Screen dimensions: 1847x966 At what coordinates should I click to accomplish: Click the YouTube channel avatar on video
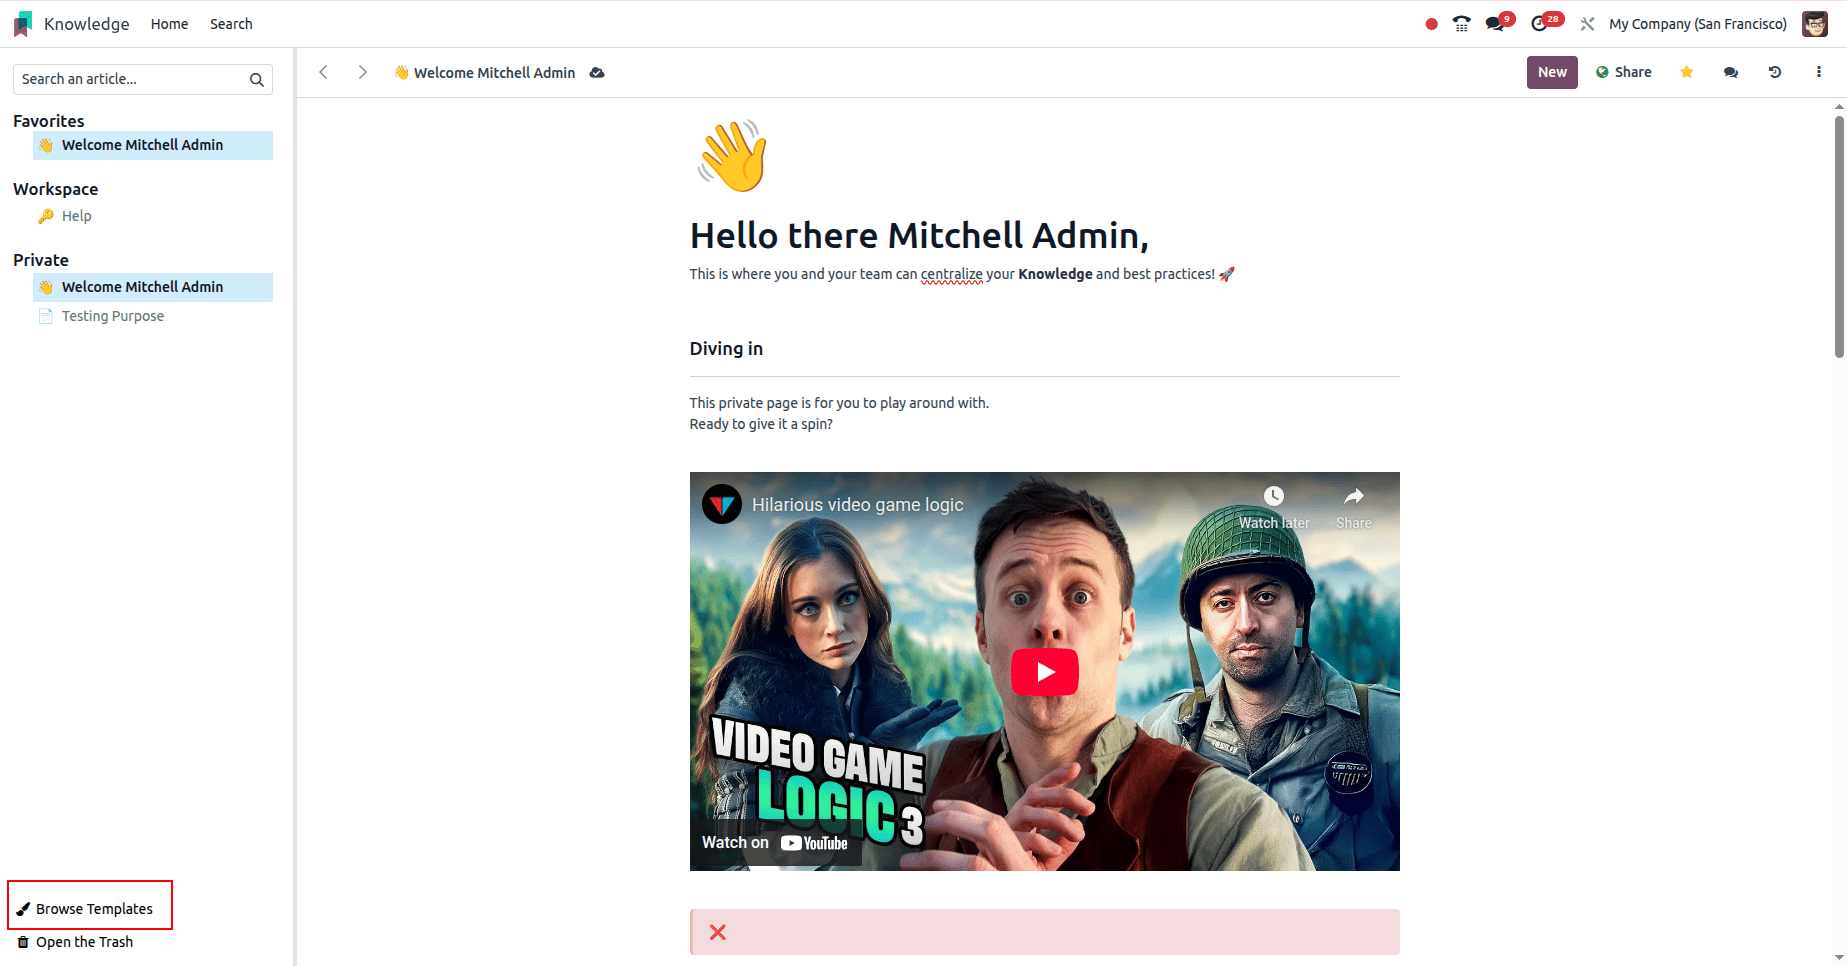coord(721,504)
